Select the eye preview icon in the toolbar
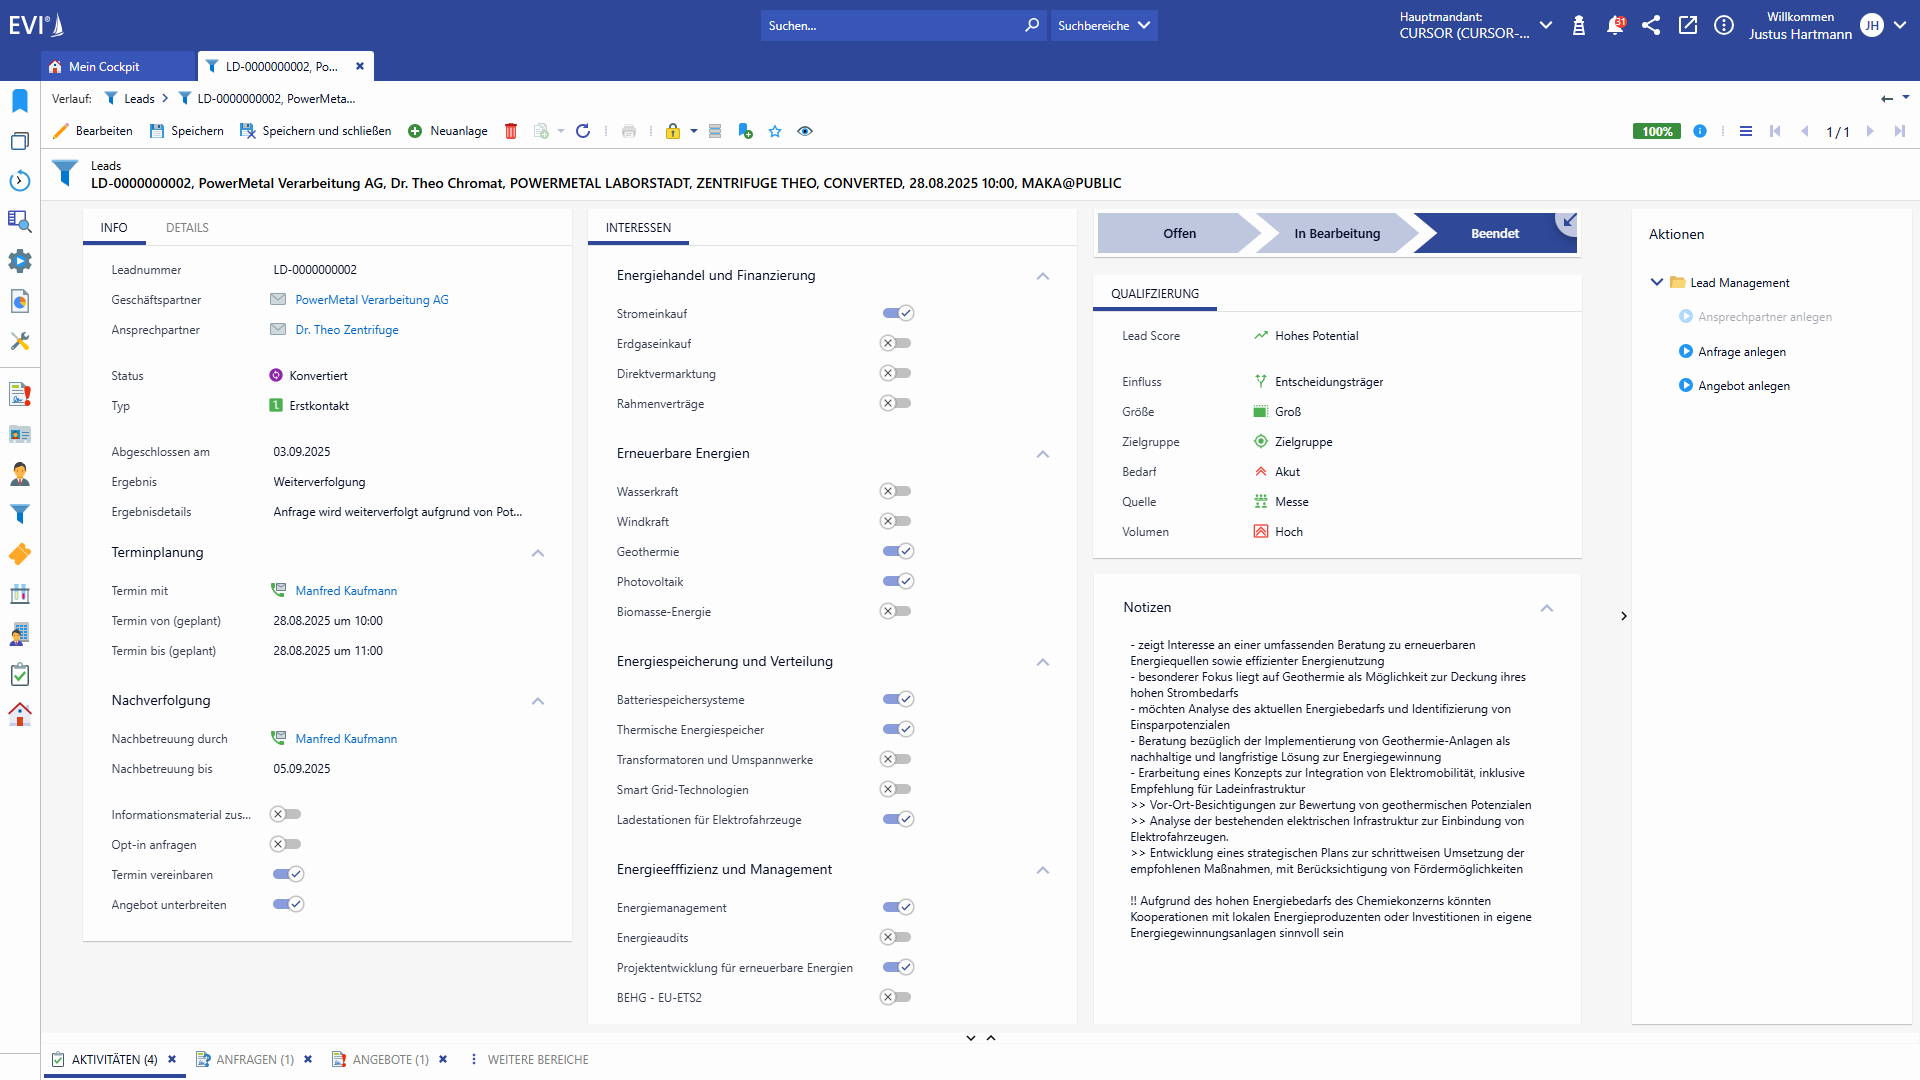 click(805, 131)
